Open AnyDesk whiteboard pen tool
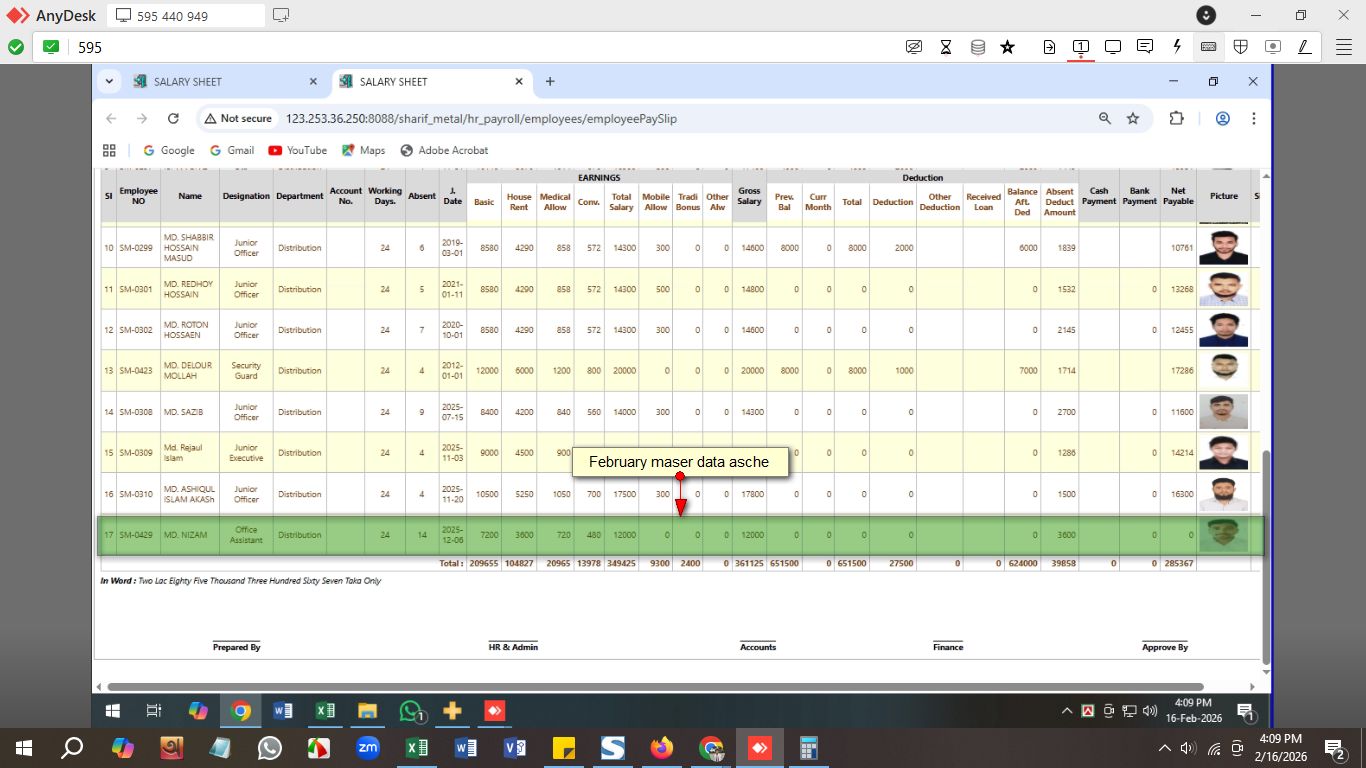 pos(1304,47)
